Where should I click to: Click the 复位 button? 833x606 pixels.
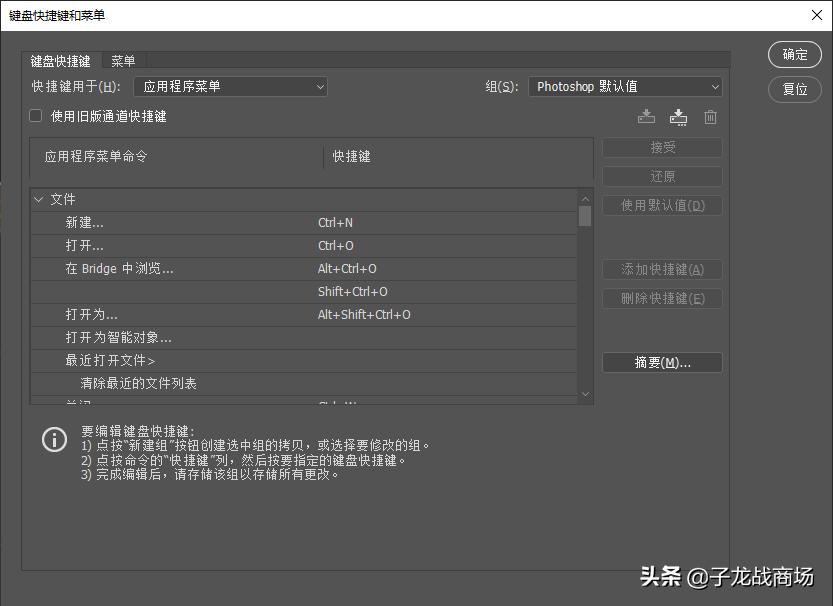click(x=794, y=89)
